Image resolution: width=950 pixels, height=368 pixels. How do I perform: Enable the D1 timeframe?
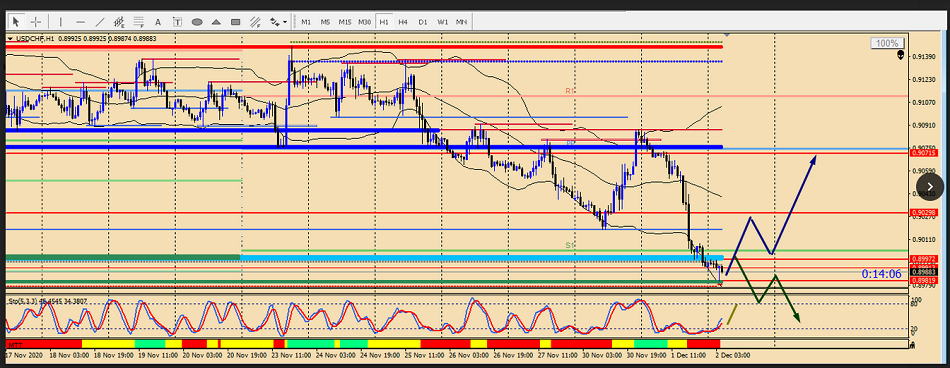[x=423, y=22]
